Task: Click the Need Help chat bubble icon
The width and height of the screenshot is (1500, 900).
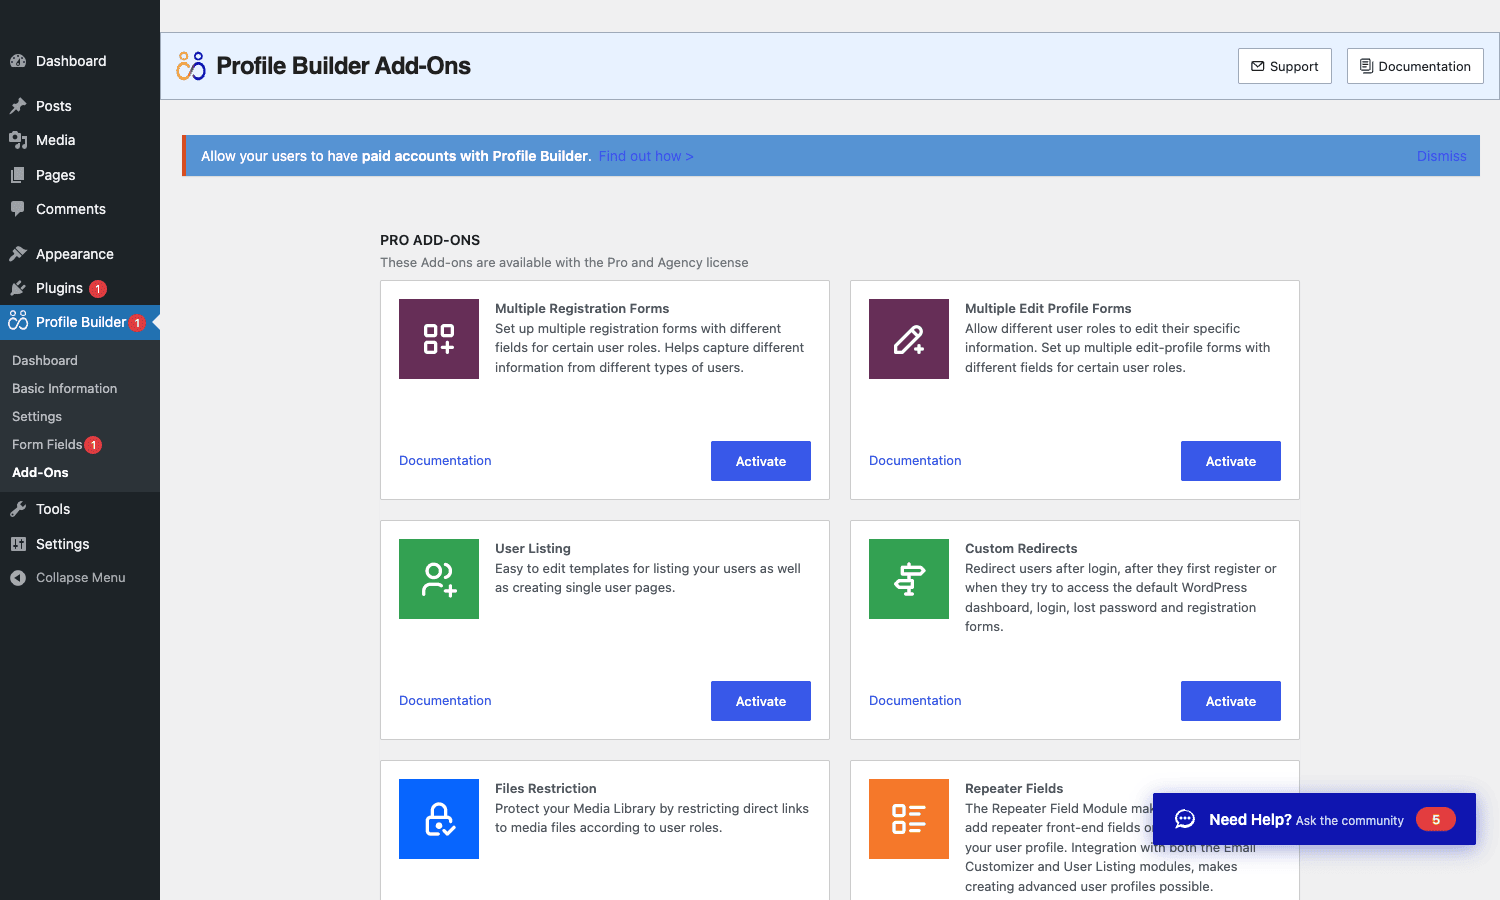Action: [1185, 819]
